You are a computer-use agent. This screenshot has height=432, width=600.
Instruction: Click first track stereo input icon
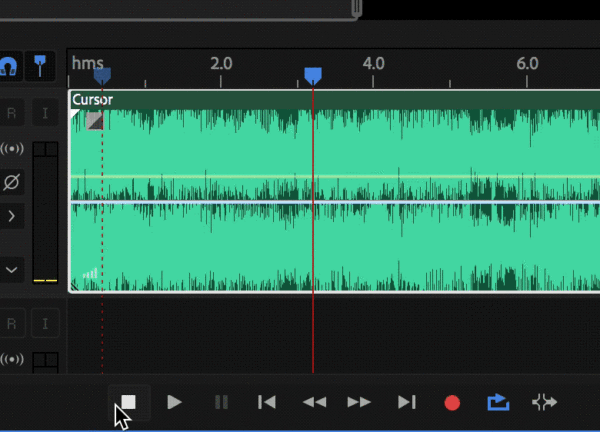tap(12, 148)
